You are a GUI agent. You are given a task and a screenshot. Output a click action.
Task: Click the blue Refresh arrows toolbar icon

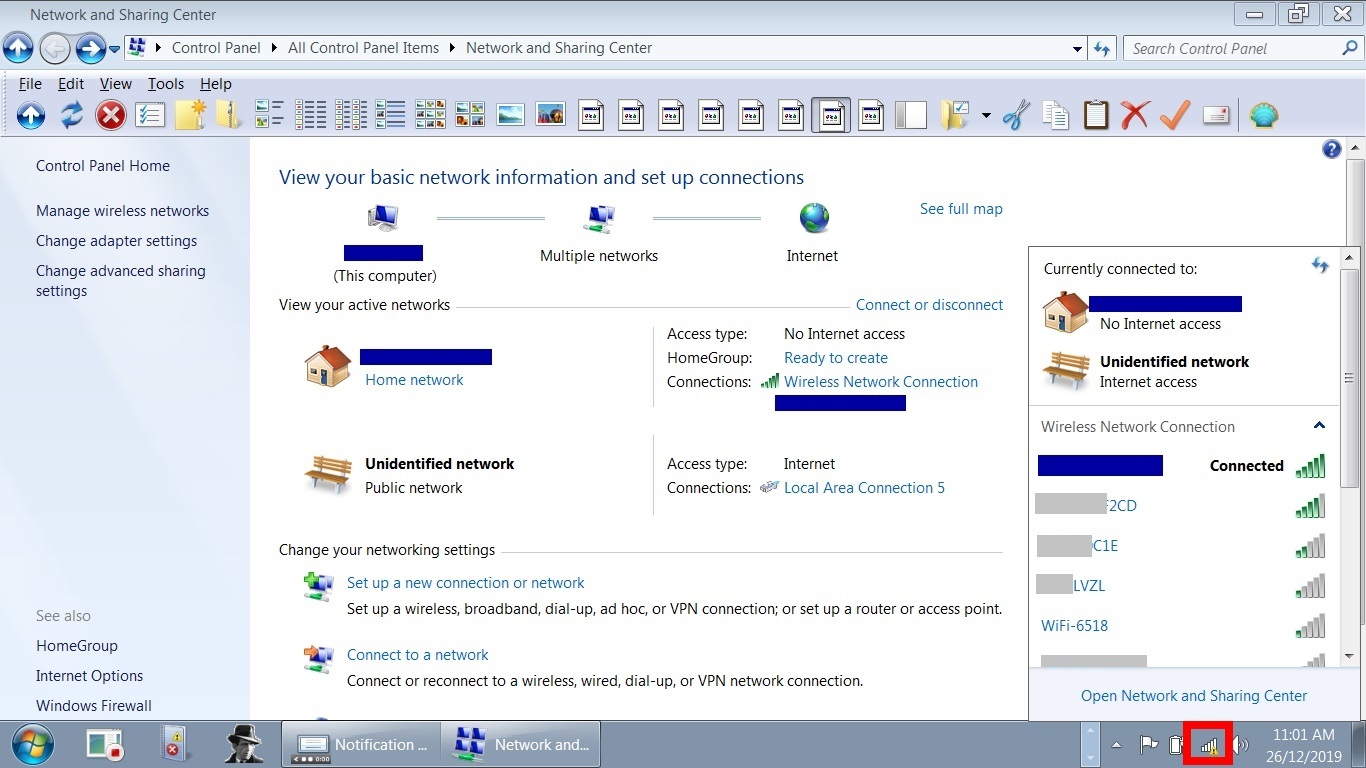pyautogui.click(x=71, y=116)
